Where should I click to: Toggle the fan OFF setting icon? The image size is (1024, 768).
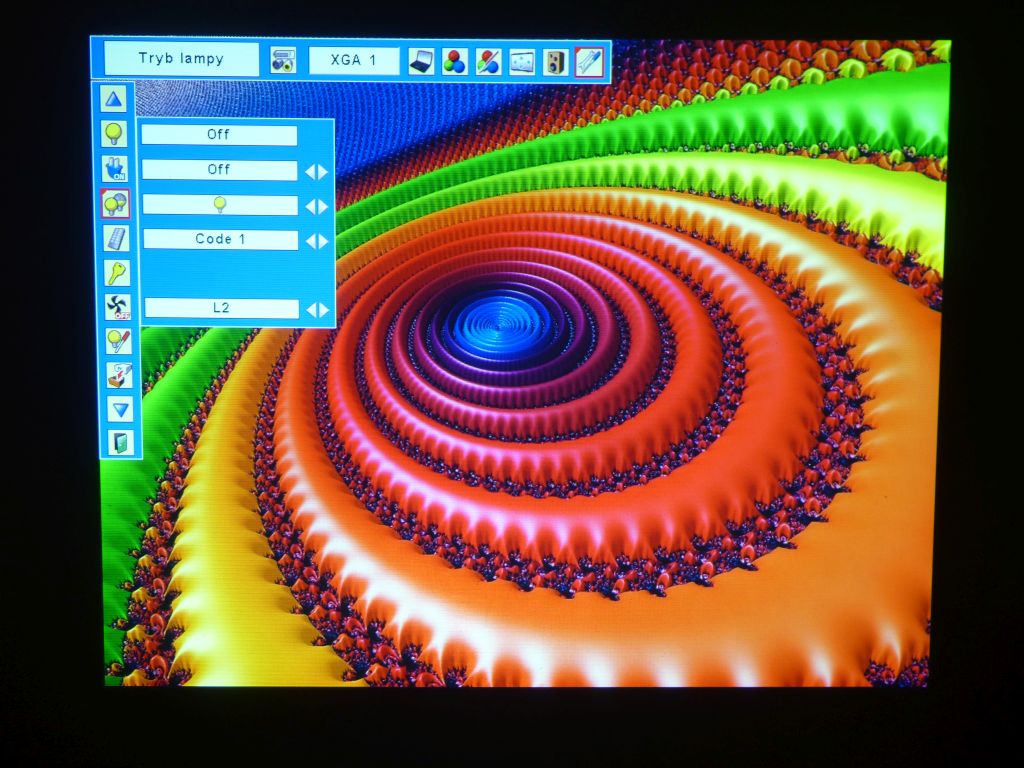(x=118, y=307)
